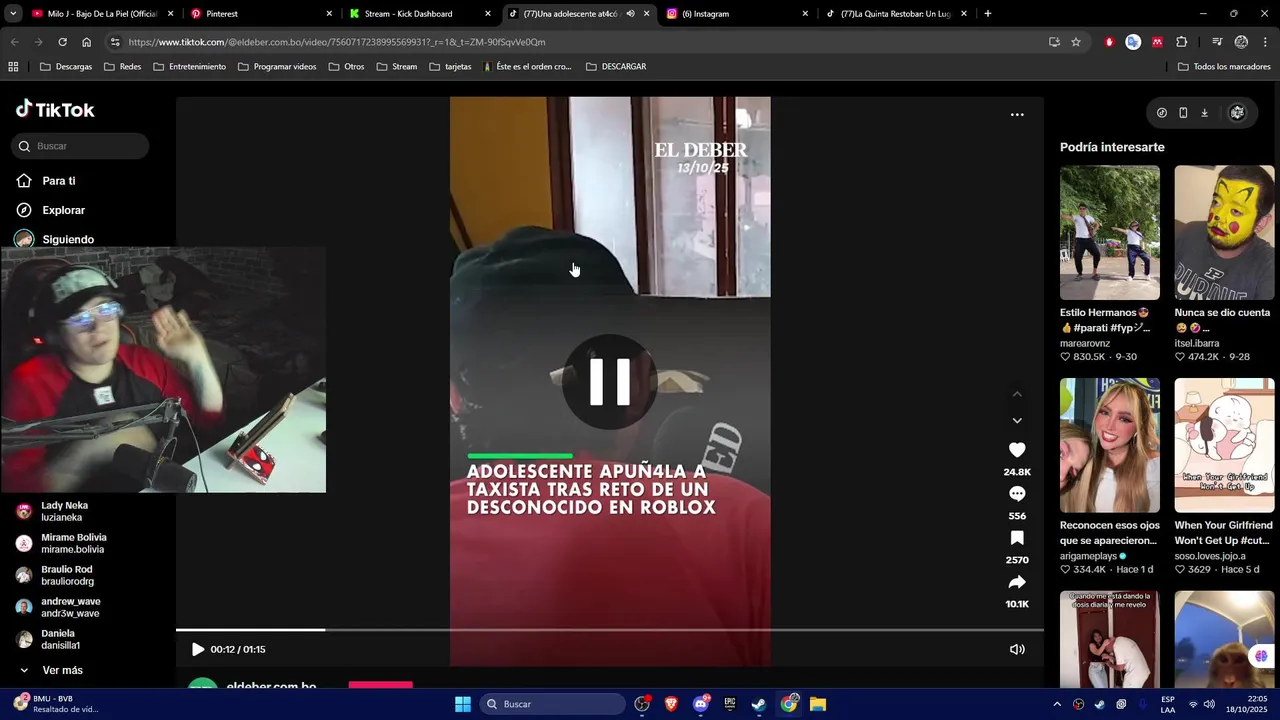Like the video with the heart icon
The height and width of the screenshot is (720, 1280).
point(1017,450)
